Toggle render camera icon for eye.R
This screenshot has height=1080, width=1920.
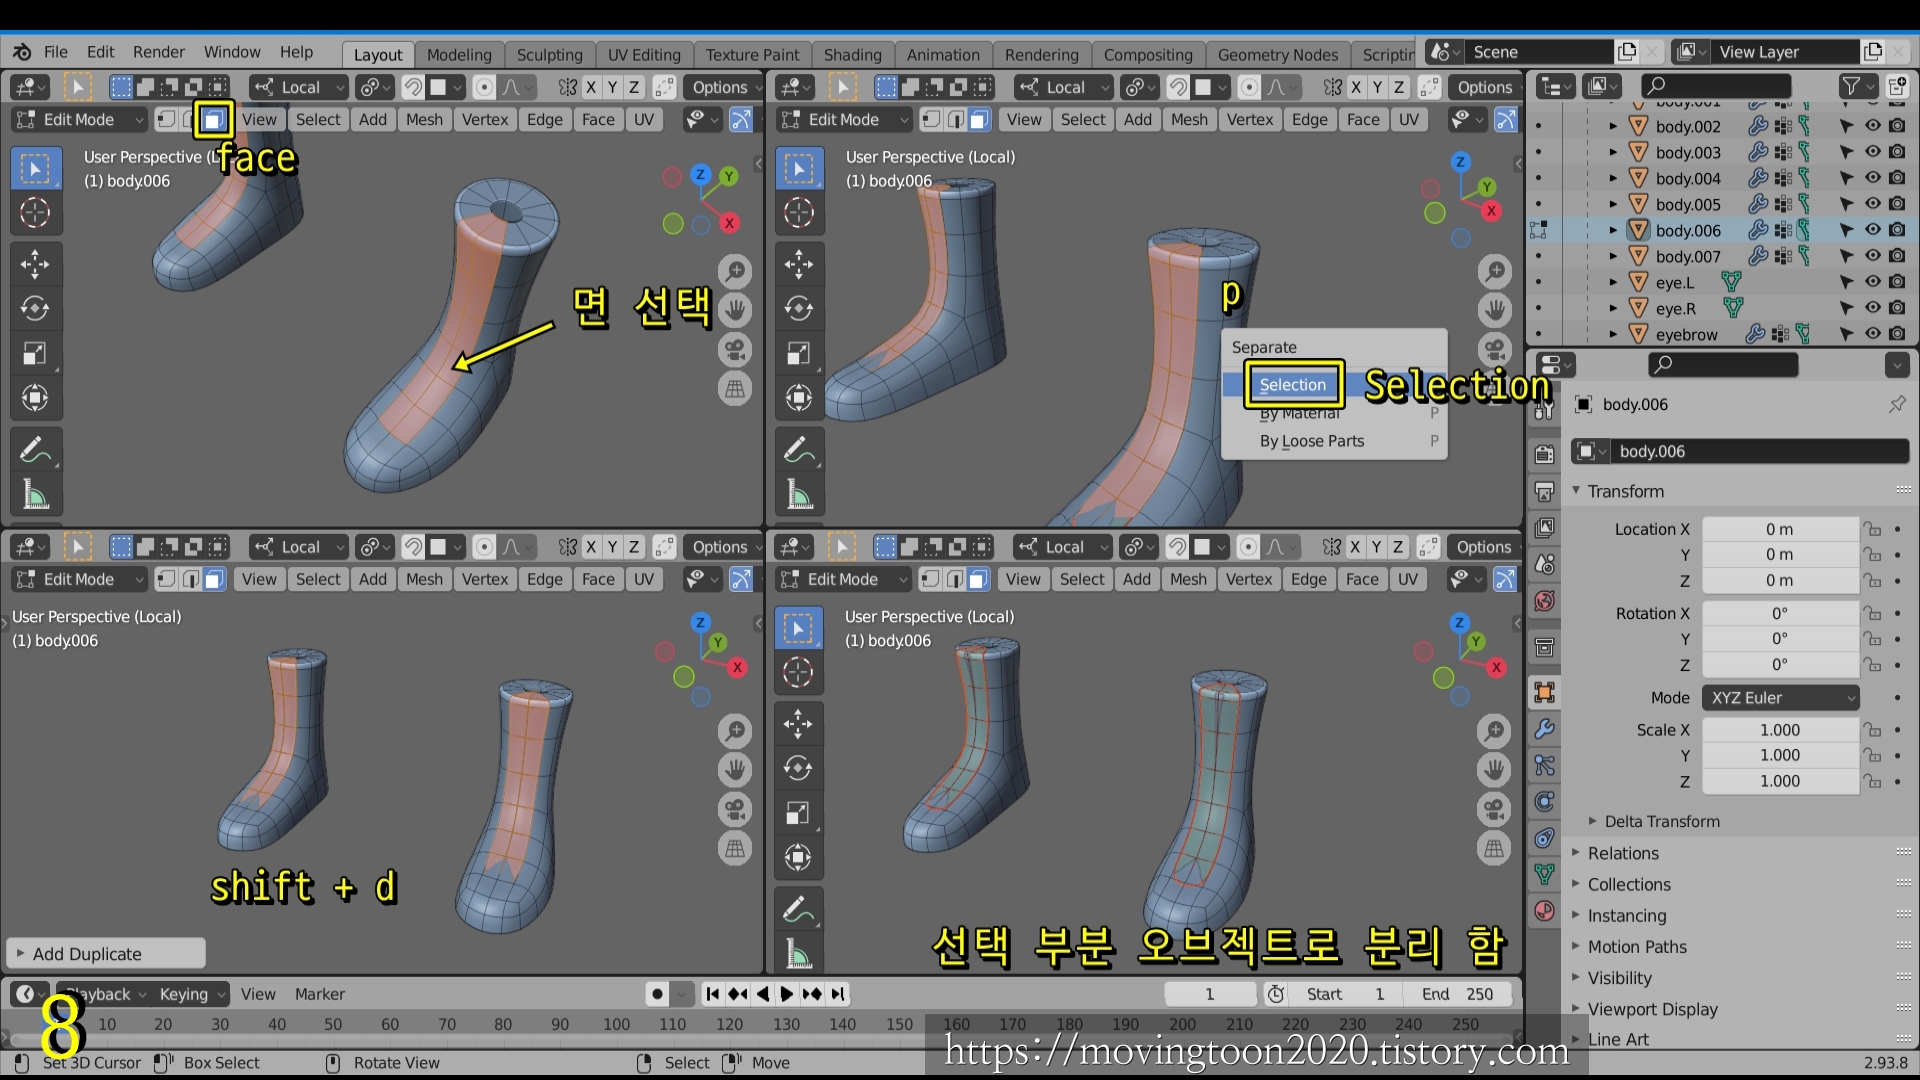pyautogui.click(x=1897, y=308)
